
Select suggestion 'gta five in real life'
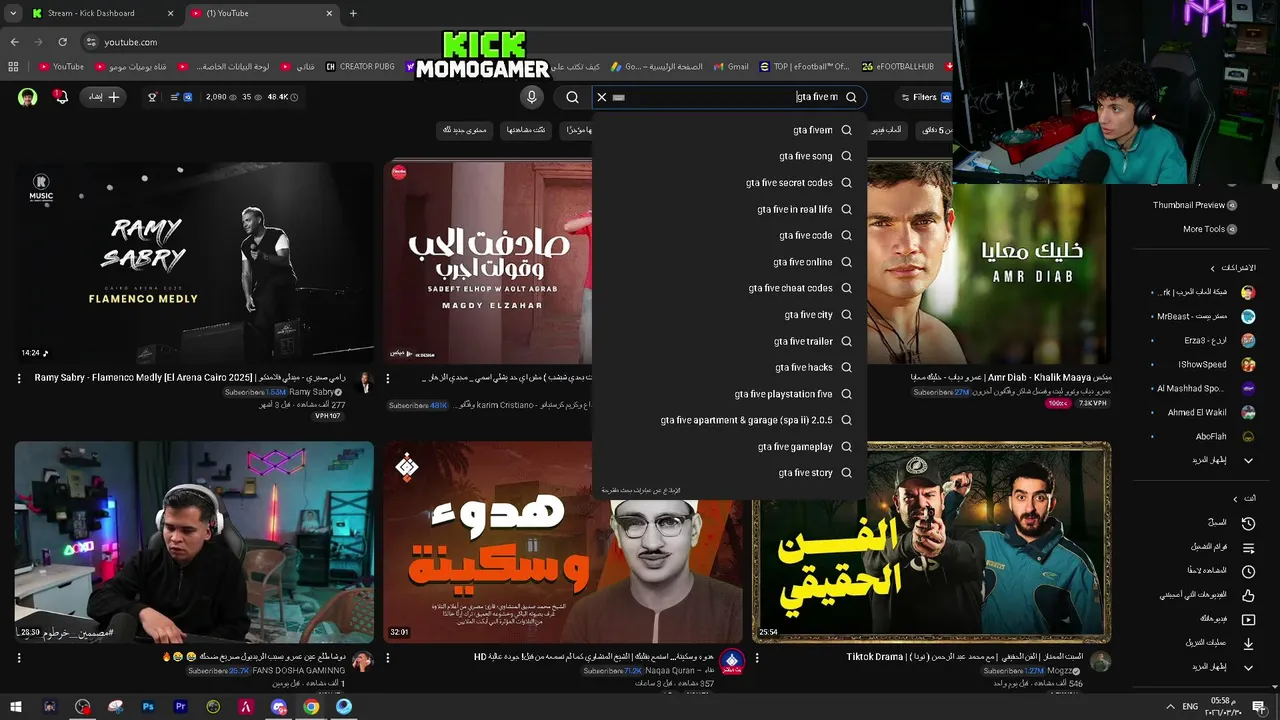[x=728, y=209]
